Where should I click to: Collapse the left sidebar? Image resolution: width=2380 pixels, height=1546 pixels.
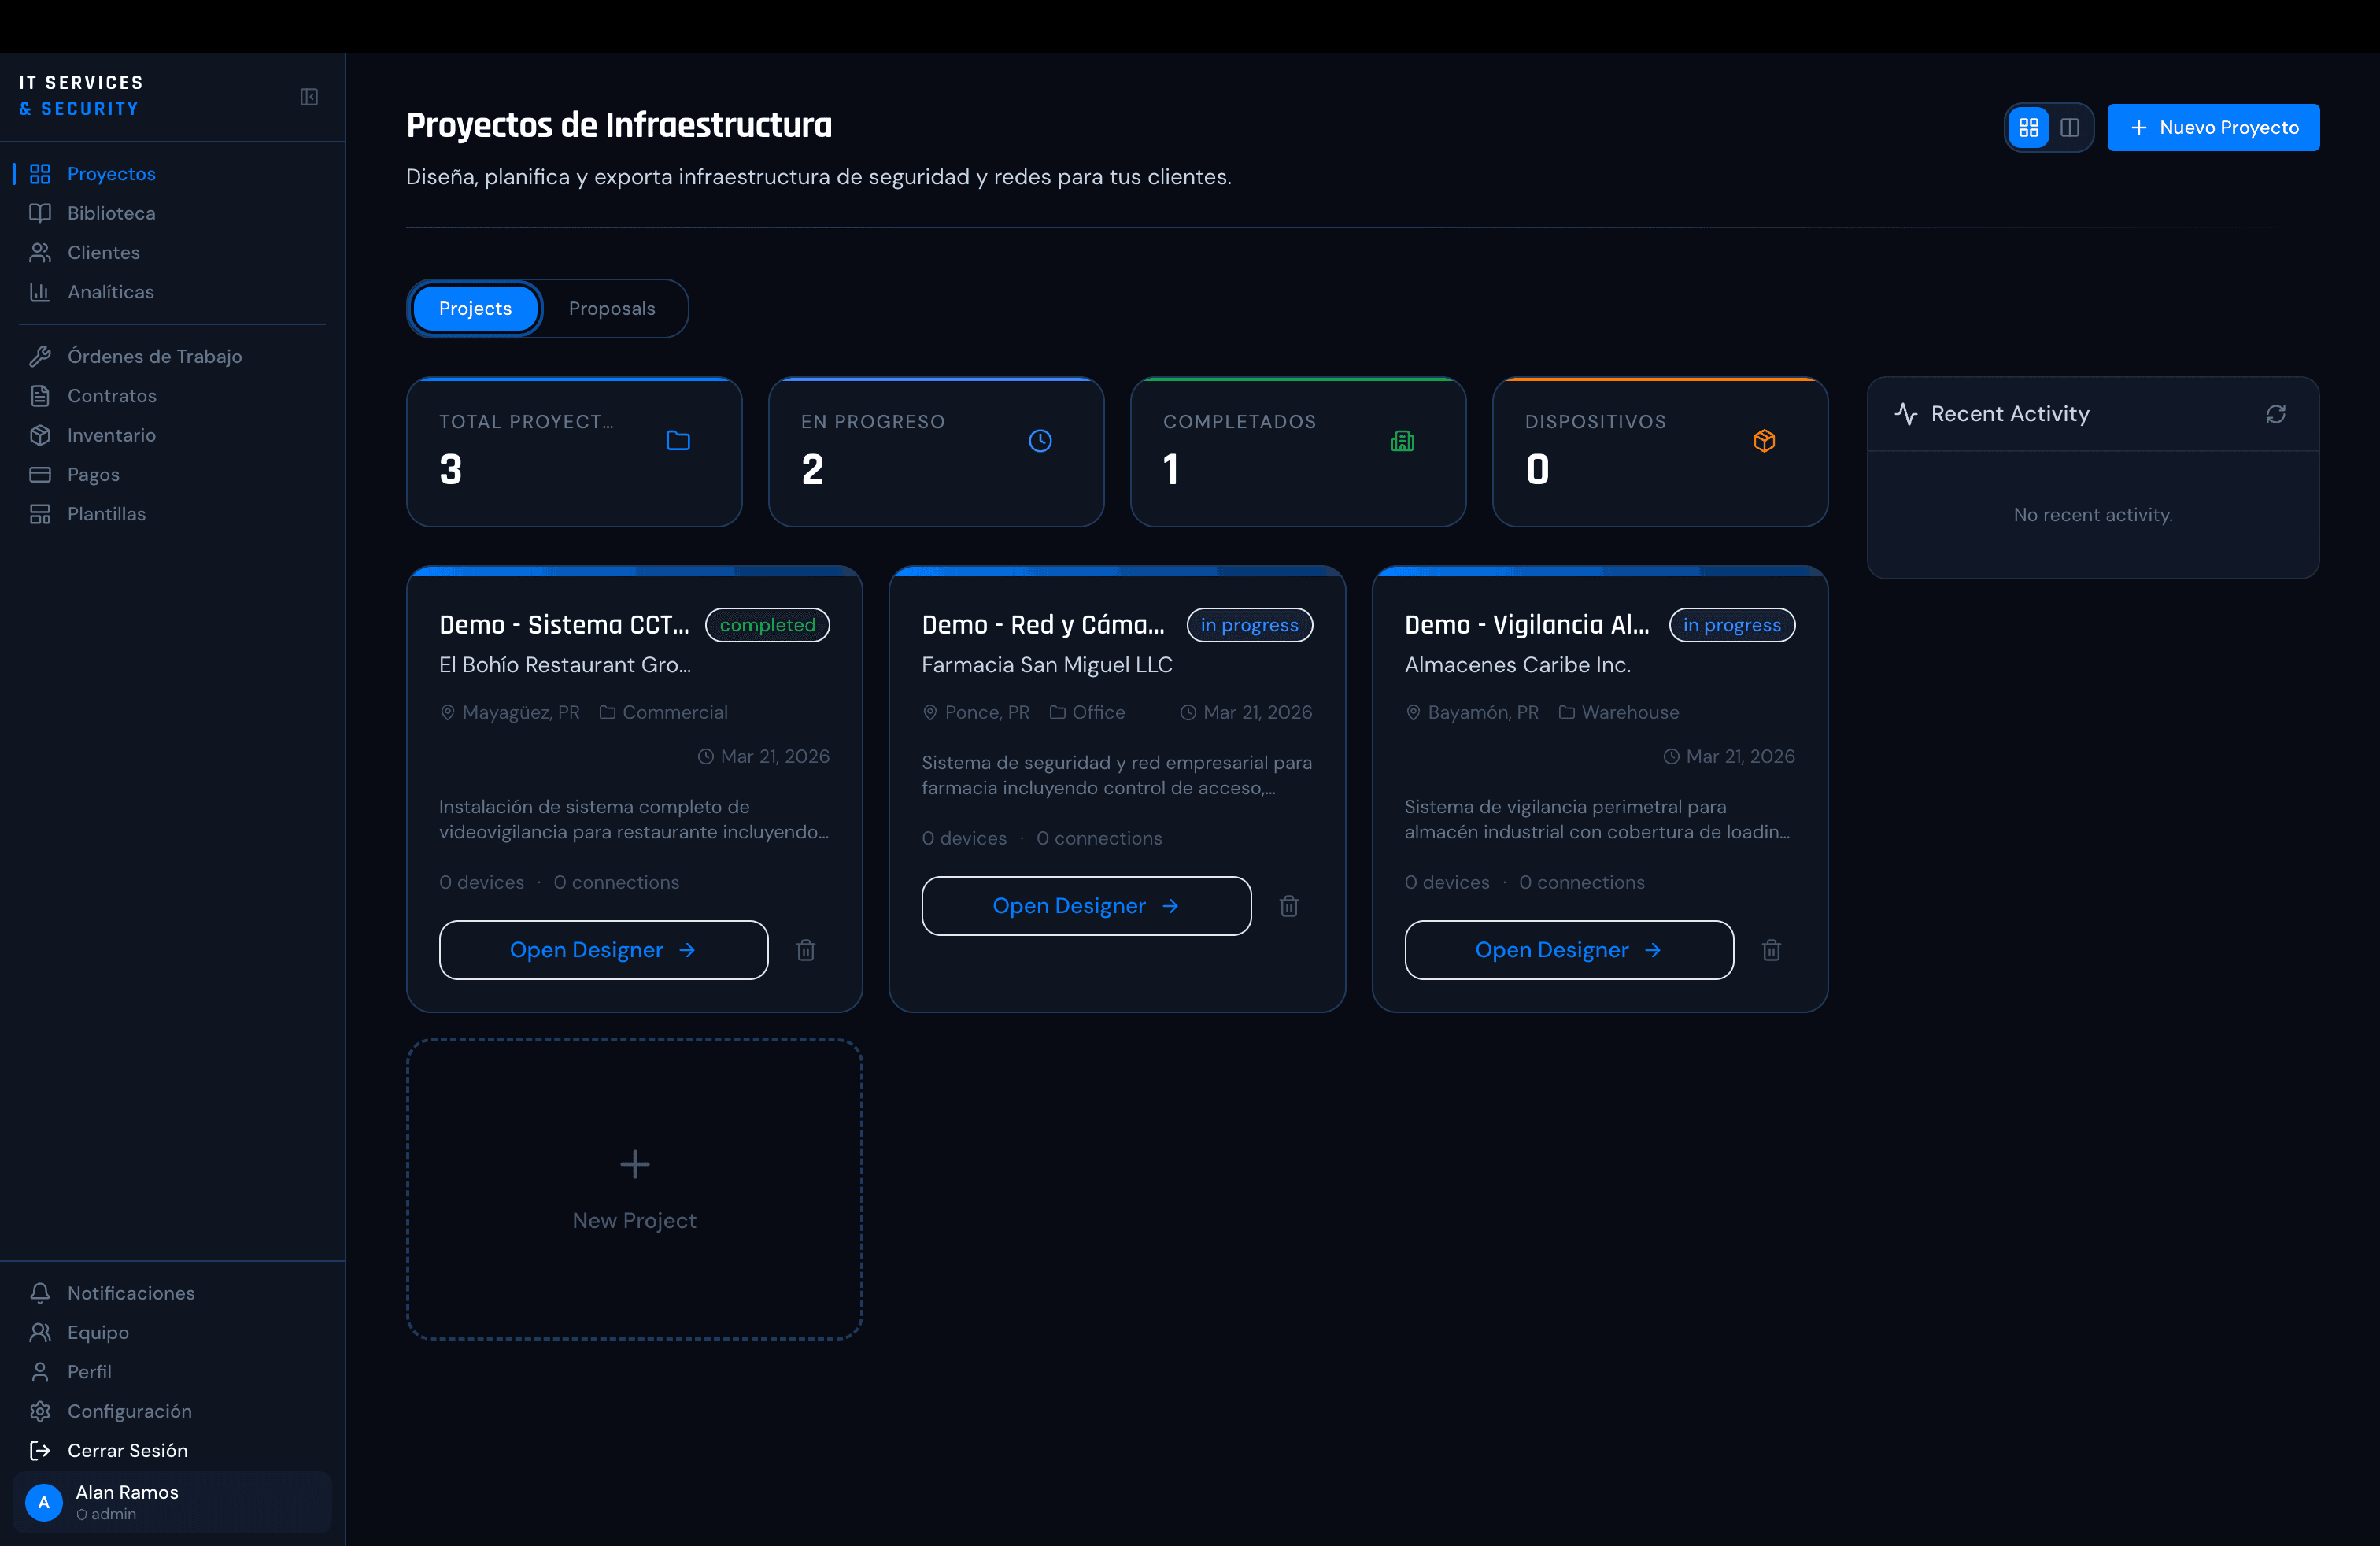pos(309,97)
